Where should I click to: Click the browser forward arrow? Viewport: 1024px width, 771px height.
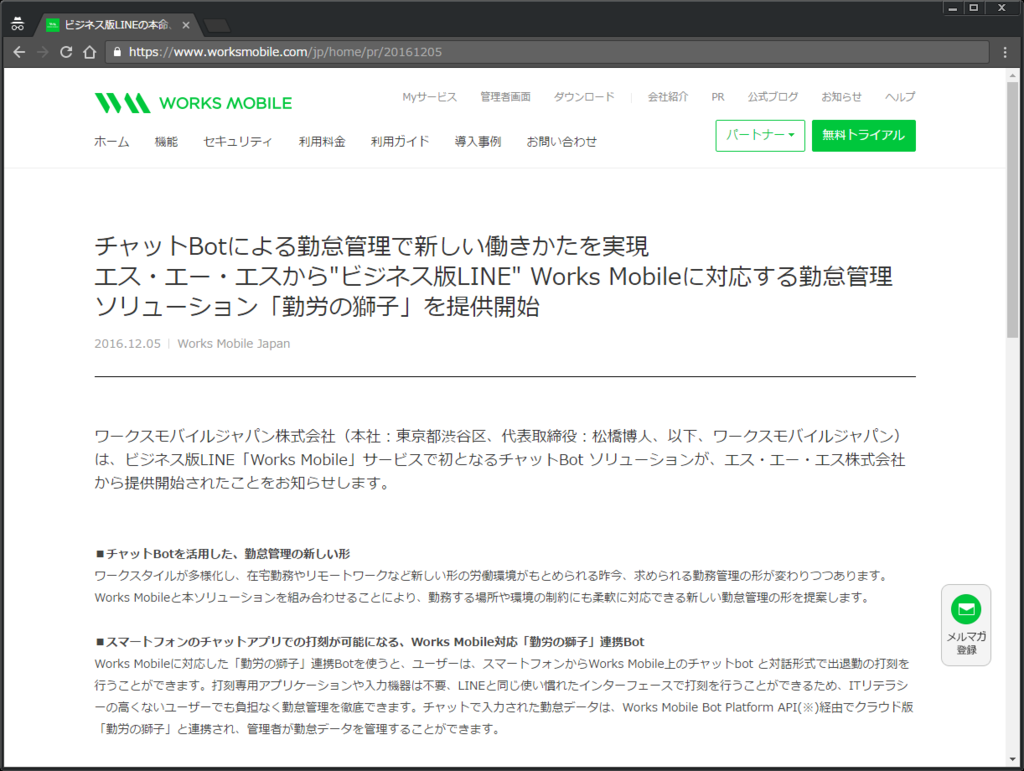tap(42, 52)
